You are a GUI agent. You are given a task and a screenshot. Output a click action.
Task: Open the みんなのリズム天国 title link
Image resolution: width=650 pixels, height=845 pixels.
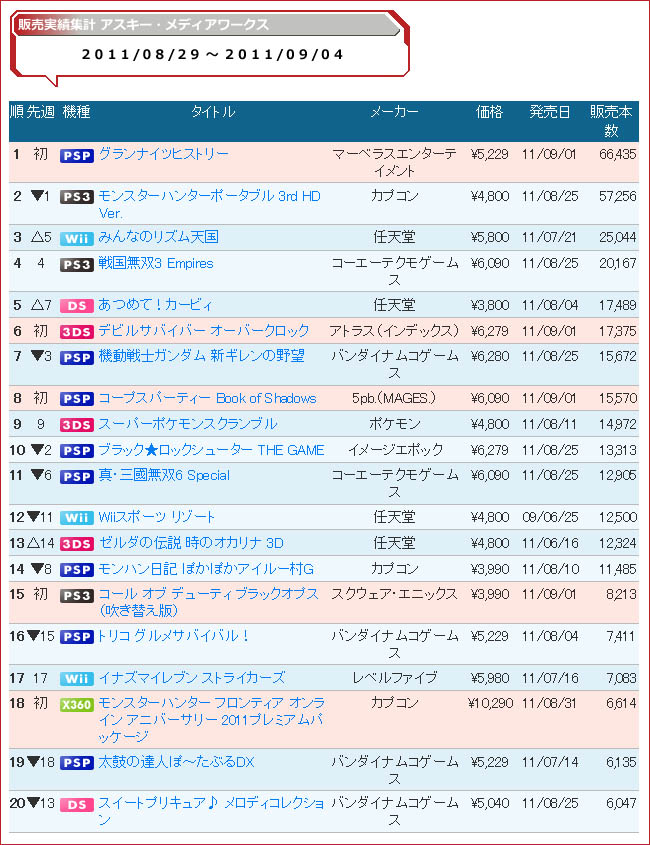coord(158,237)
